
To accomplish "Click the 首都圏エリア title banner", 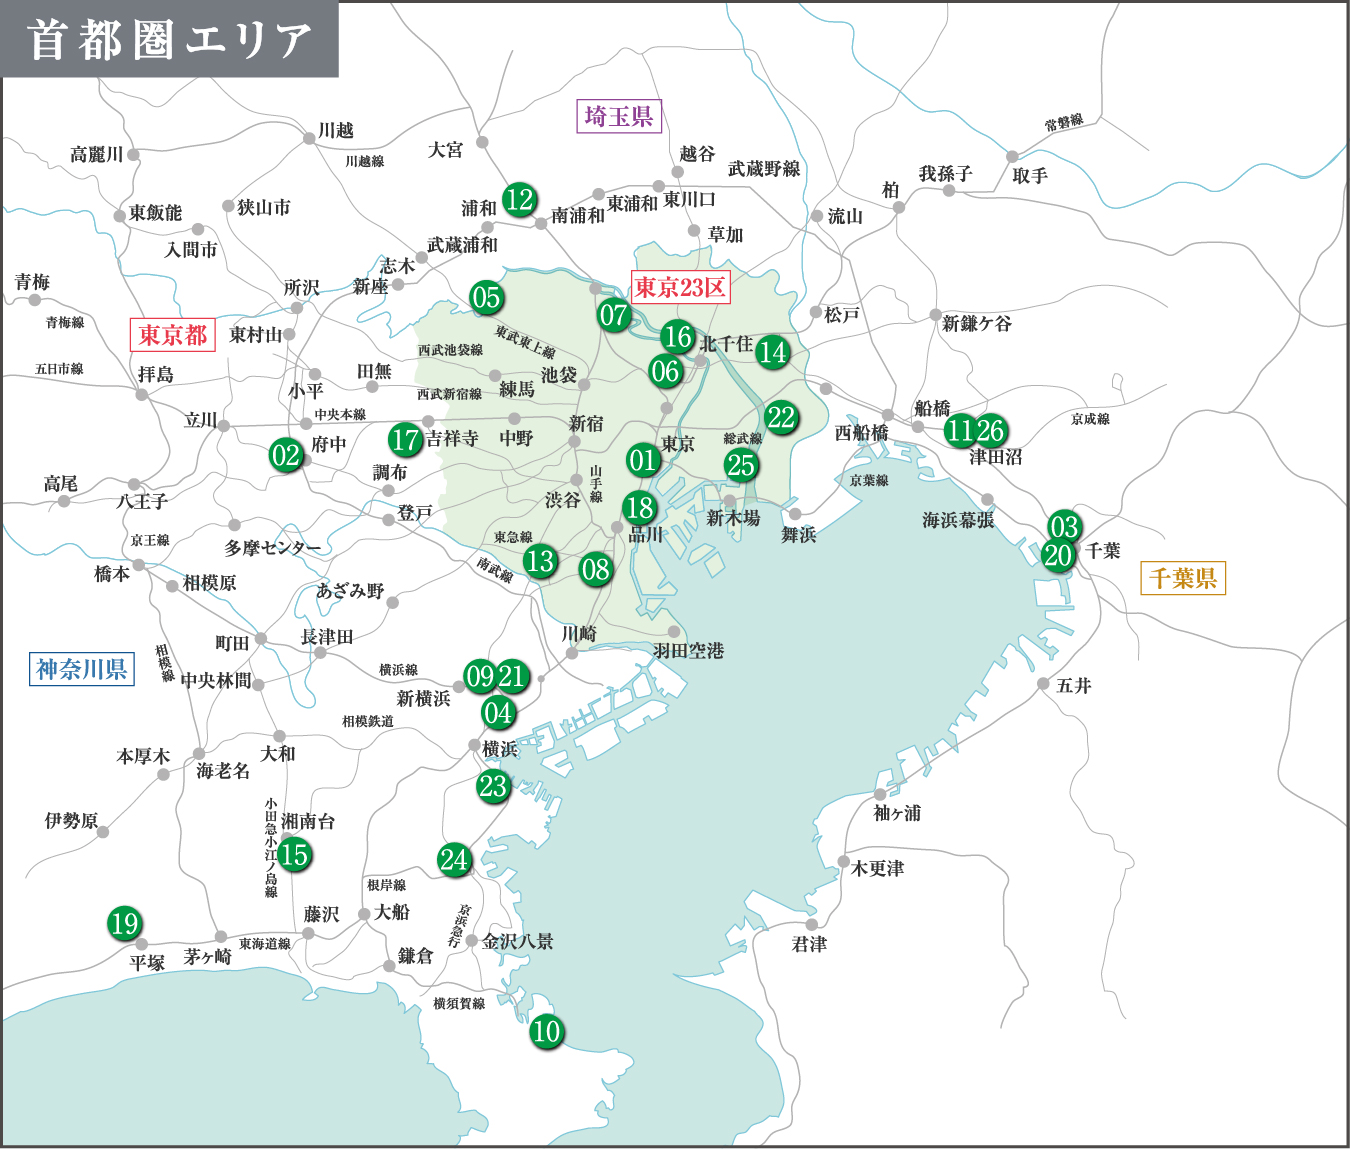I will tap(170, 40).
